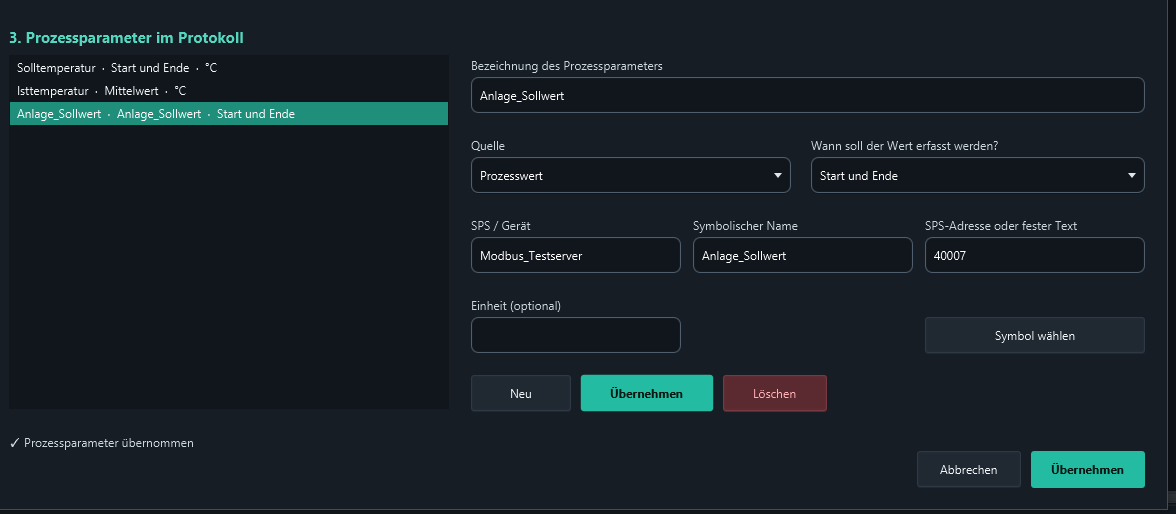Click the SPS-Adresse field showing 40007

[x=1034, y=256]
